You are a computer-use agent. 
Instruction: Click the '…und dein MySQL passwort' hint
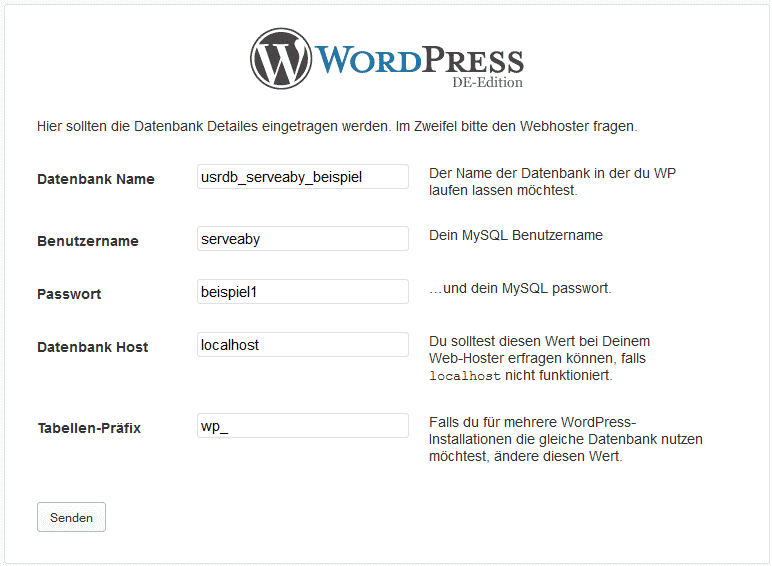click(520, 289)
